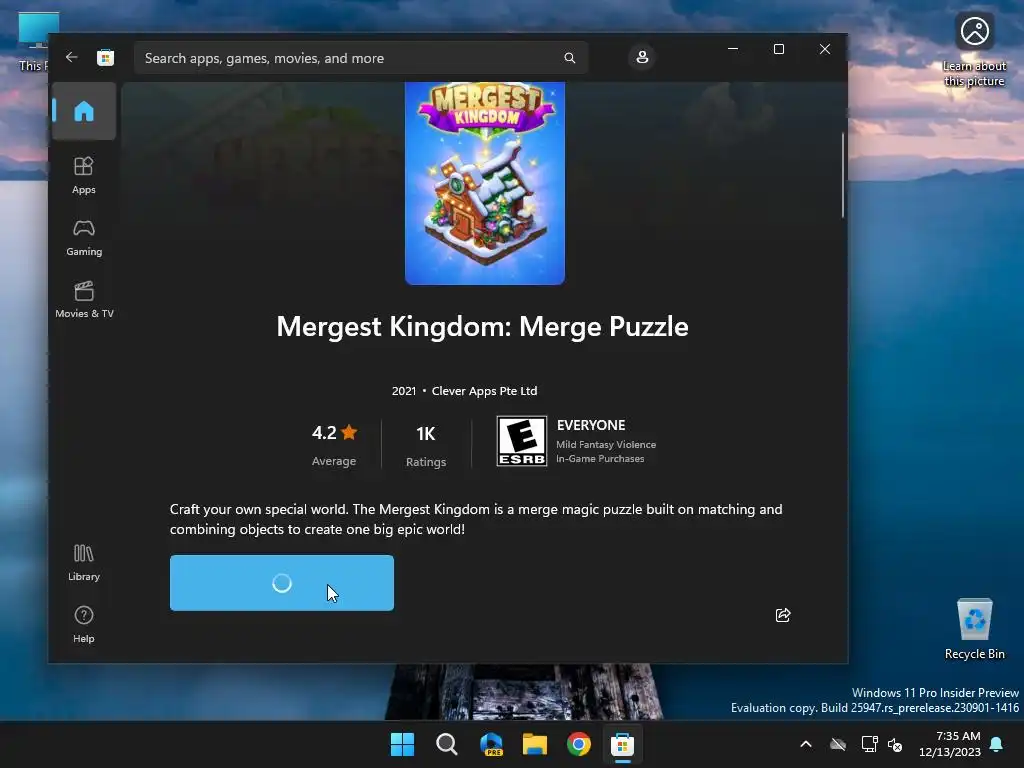Click the Craft your own special world description
1024x768 pixels.
(476, 519)
